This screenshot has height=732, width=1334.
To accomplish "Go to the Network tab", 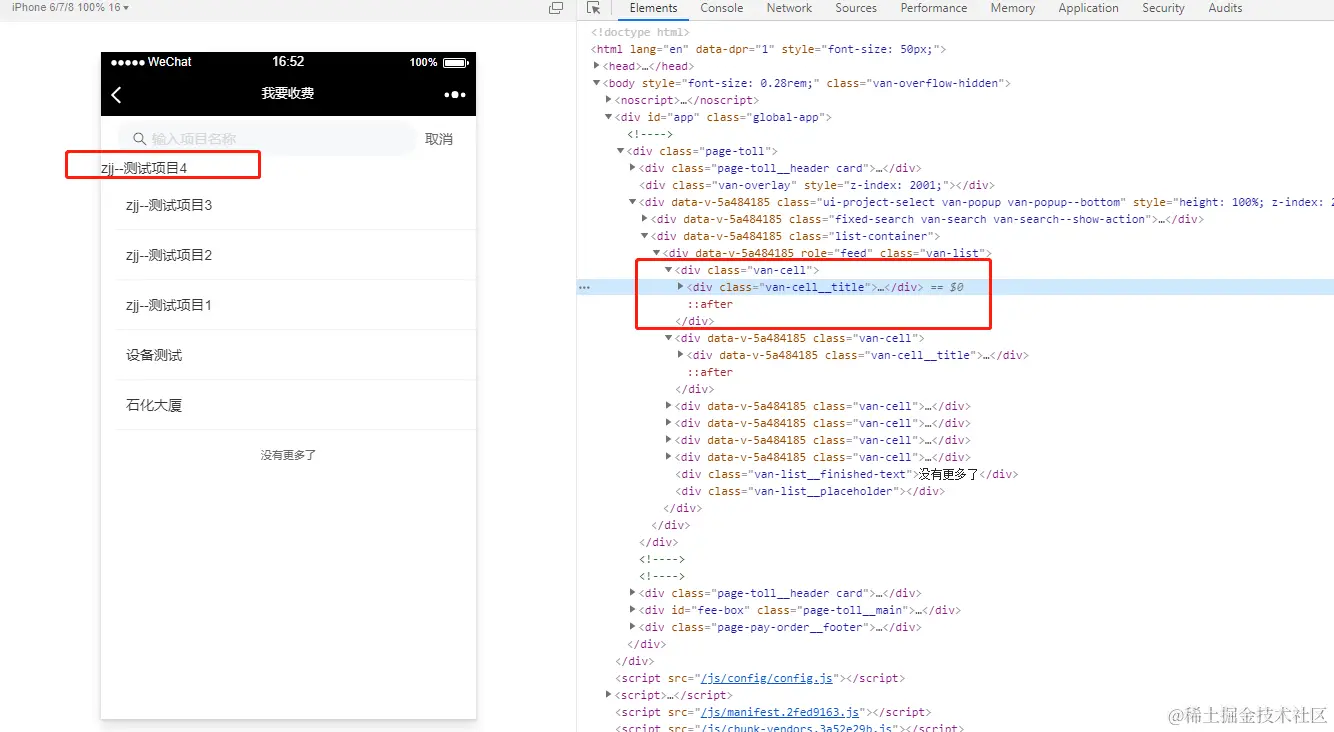I will pos(790,8).
